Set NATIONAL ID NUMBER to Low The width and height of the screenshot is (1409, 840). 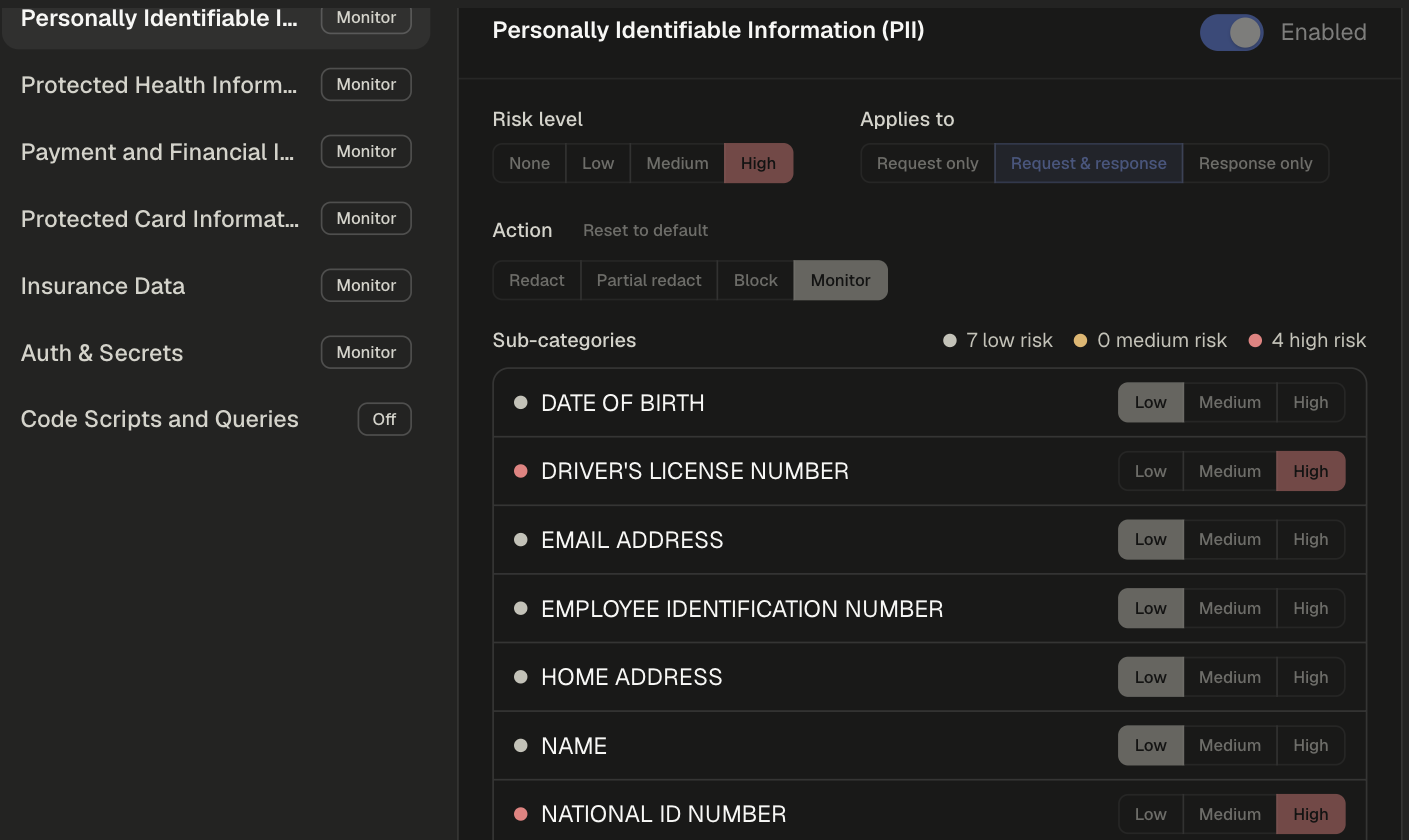(1150, 814)
